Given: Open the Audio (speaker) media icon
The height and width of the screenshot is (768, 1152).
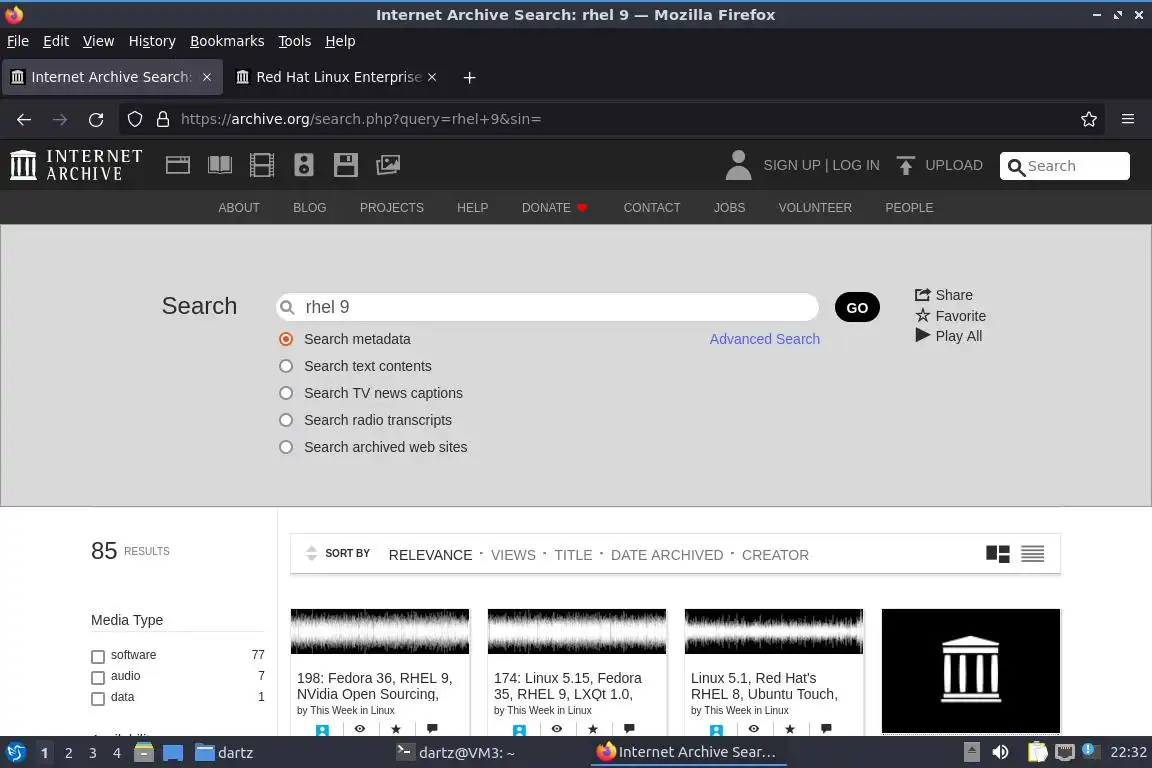Looking at the screenshot, I should point(303,165).
